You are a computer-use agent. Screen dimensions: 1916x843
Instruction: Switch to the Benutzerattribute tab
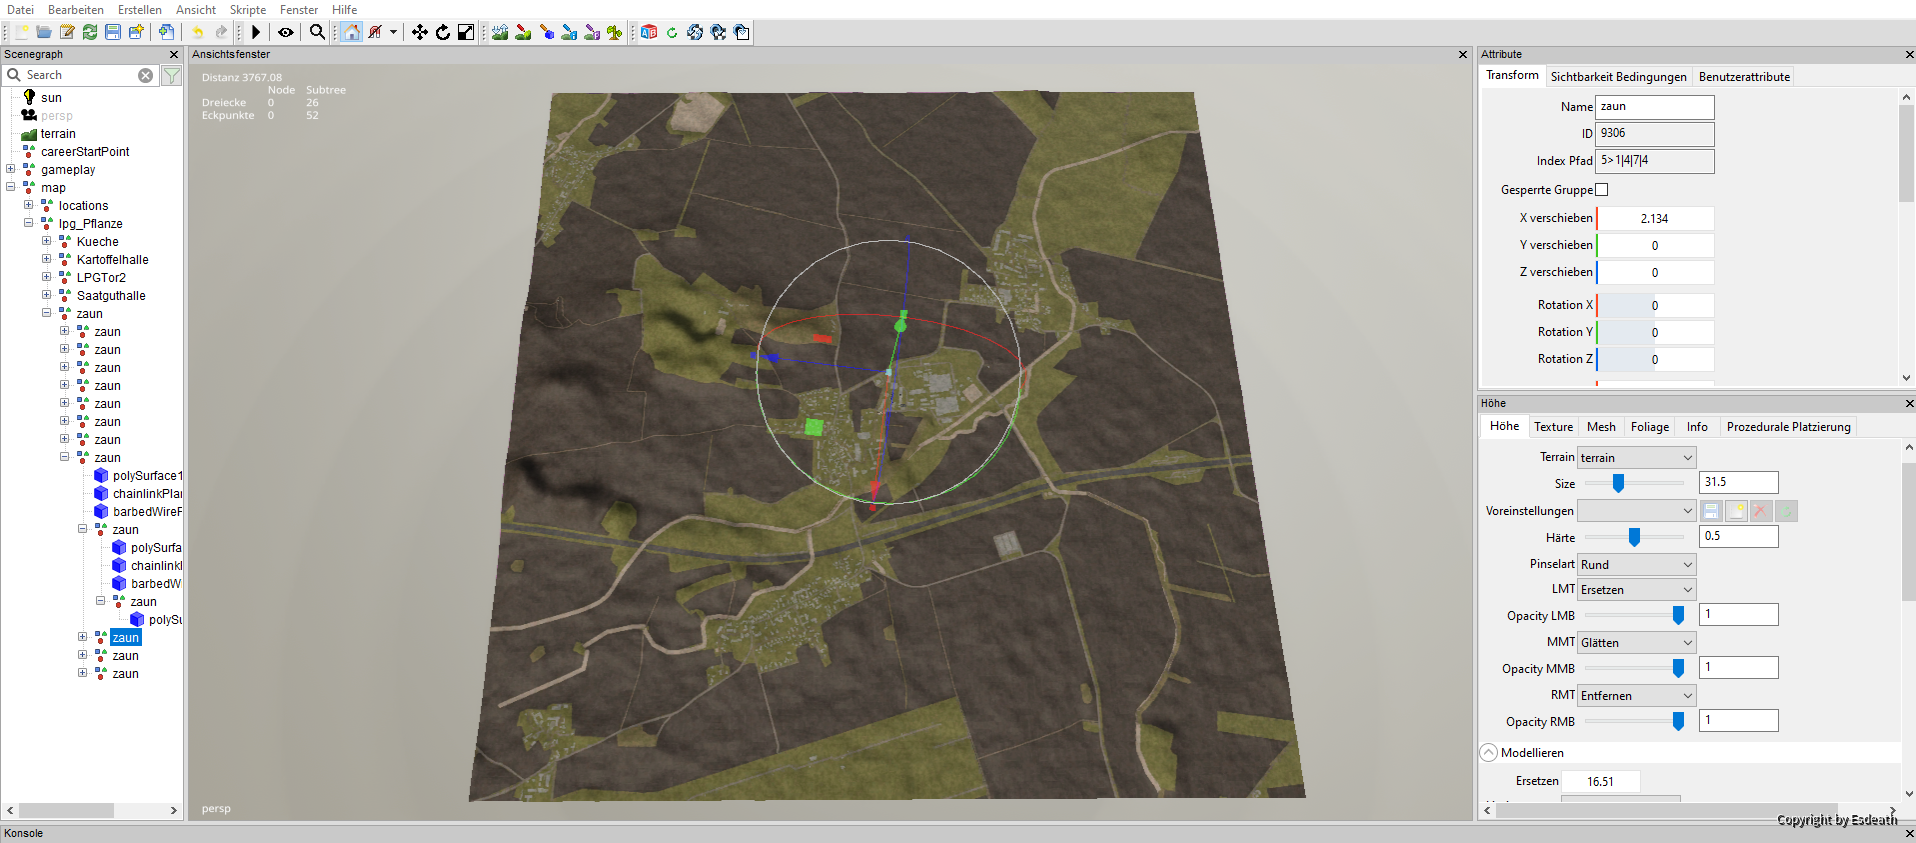tap(1744, 77)
